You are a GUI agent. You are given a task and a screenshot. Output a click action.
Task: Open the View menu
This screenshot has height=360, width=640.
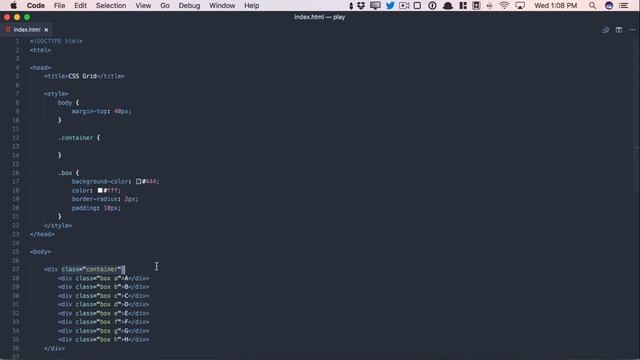point(143,6)
